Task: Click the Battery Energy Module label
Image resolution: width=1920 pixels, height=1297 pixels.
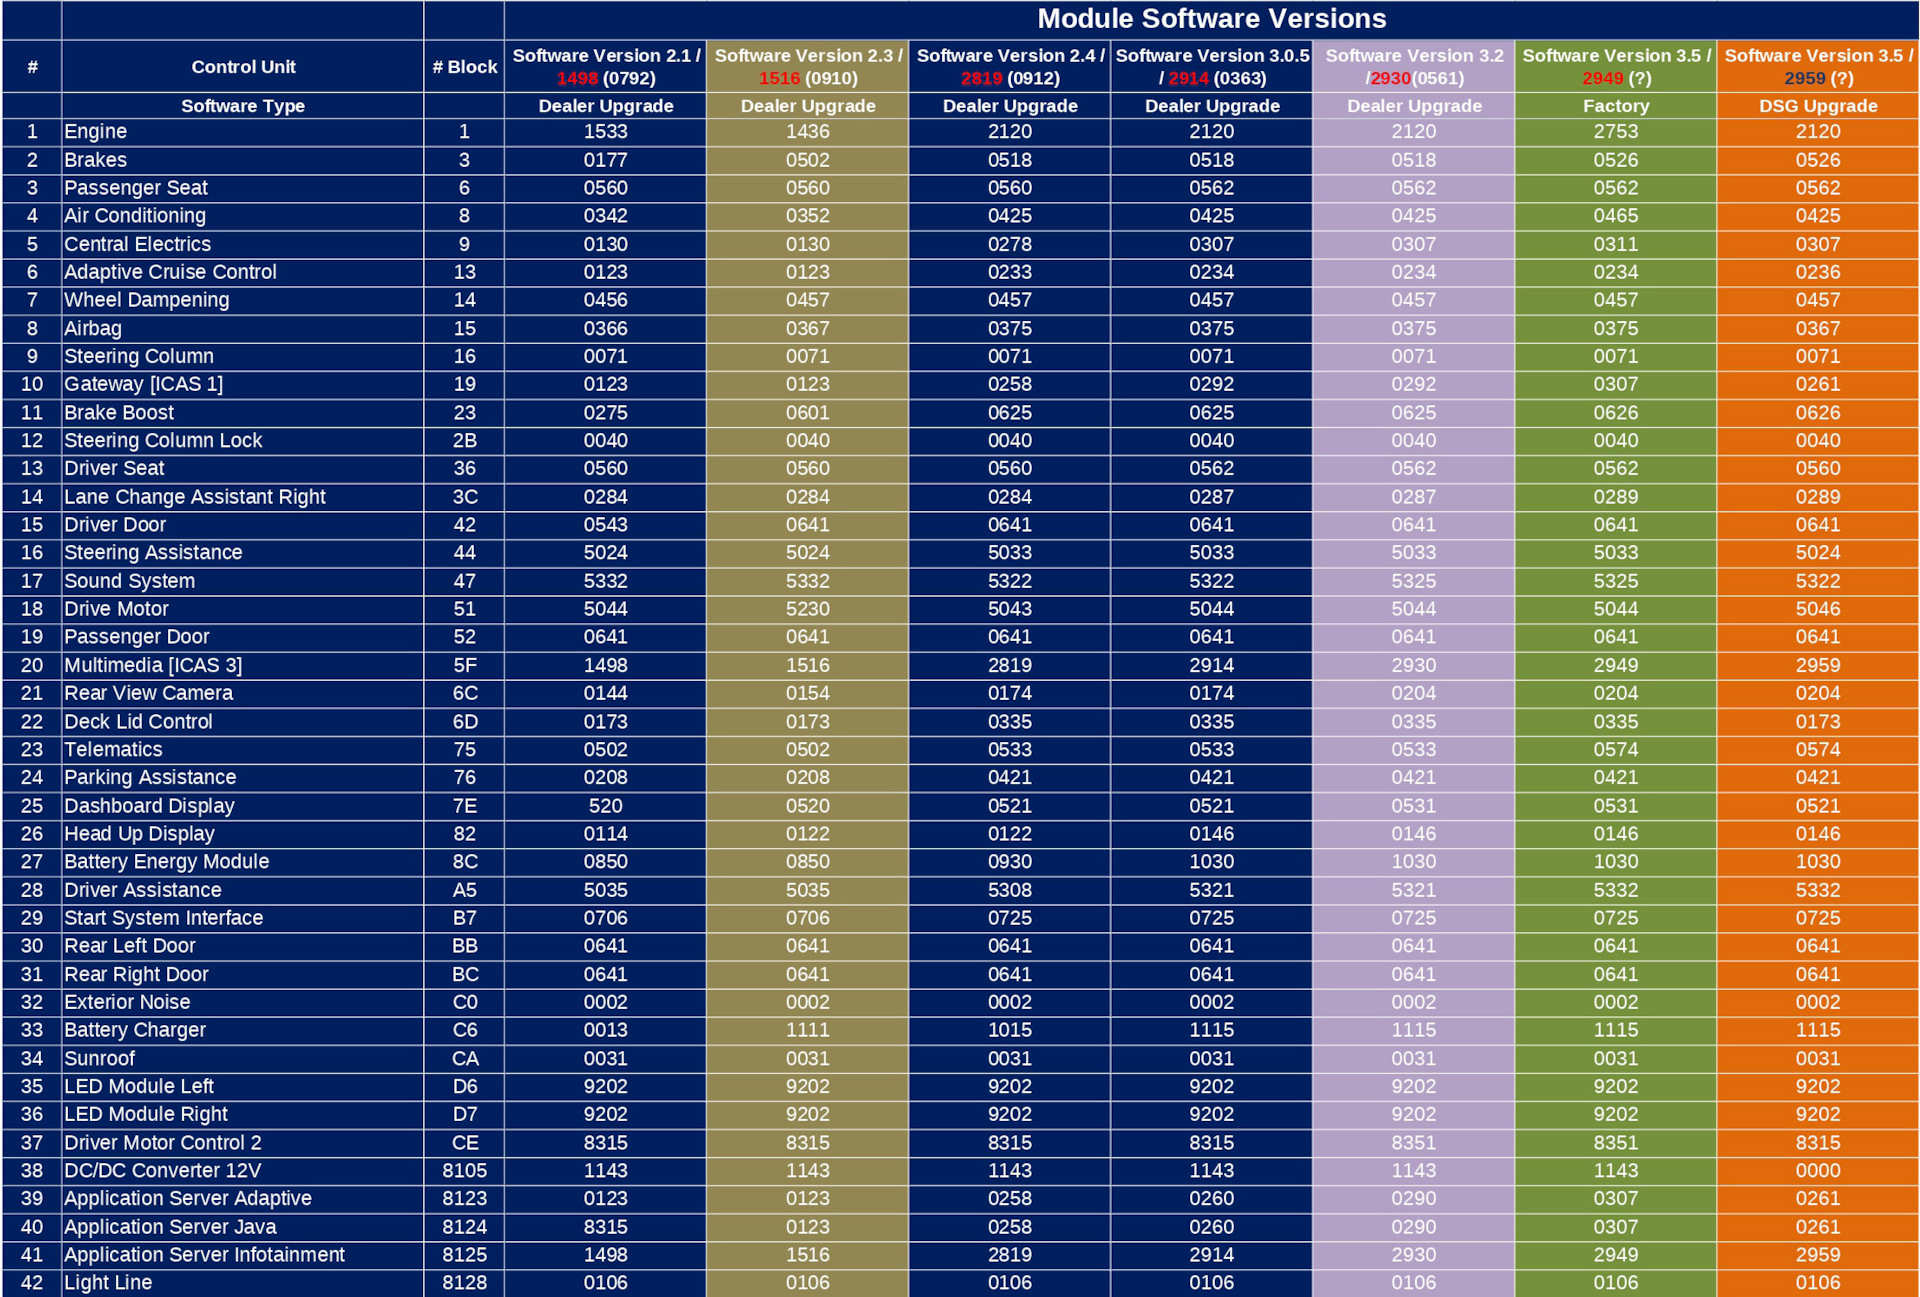Action: pos(167,861)
